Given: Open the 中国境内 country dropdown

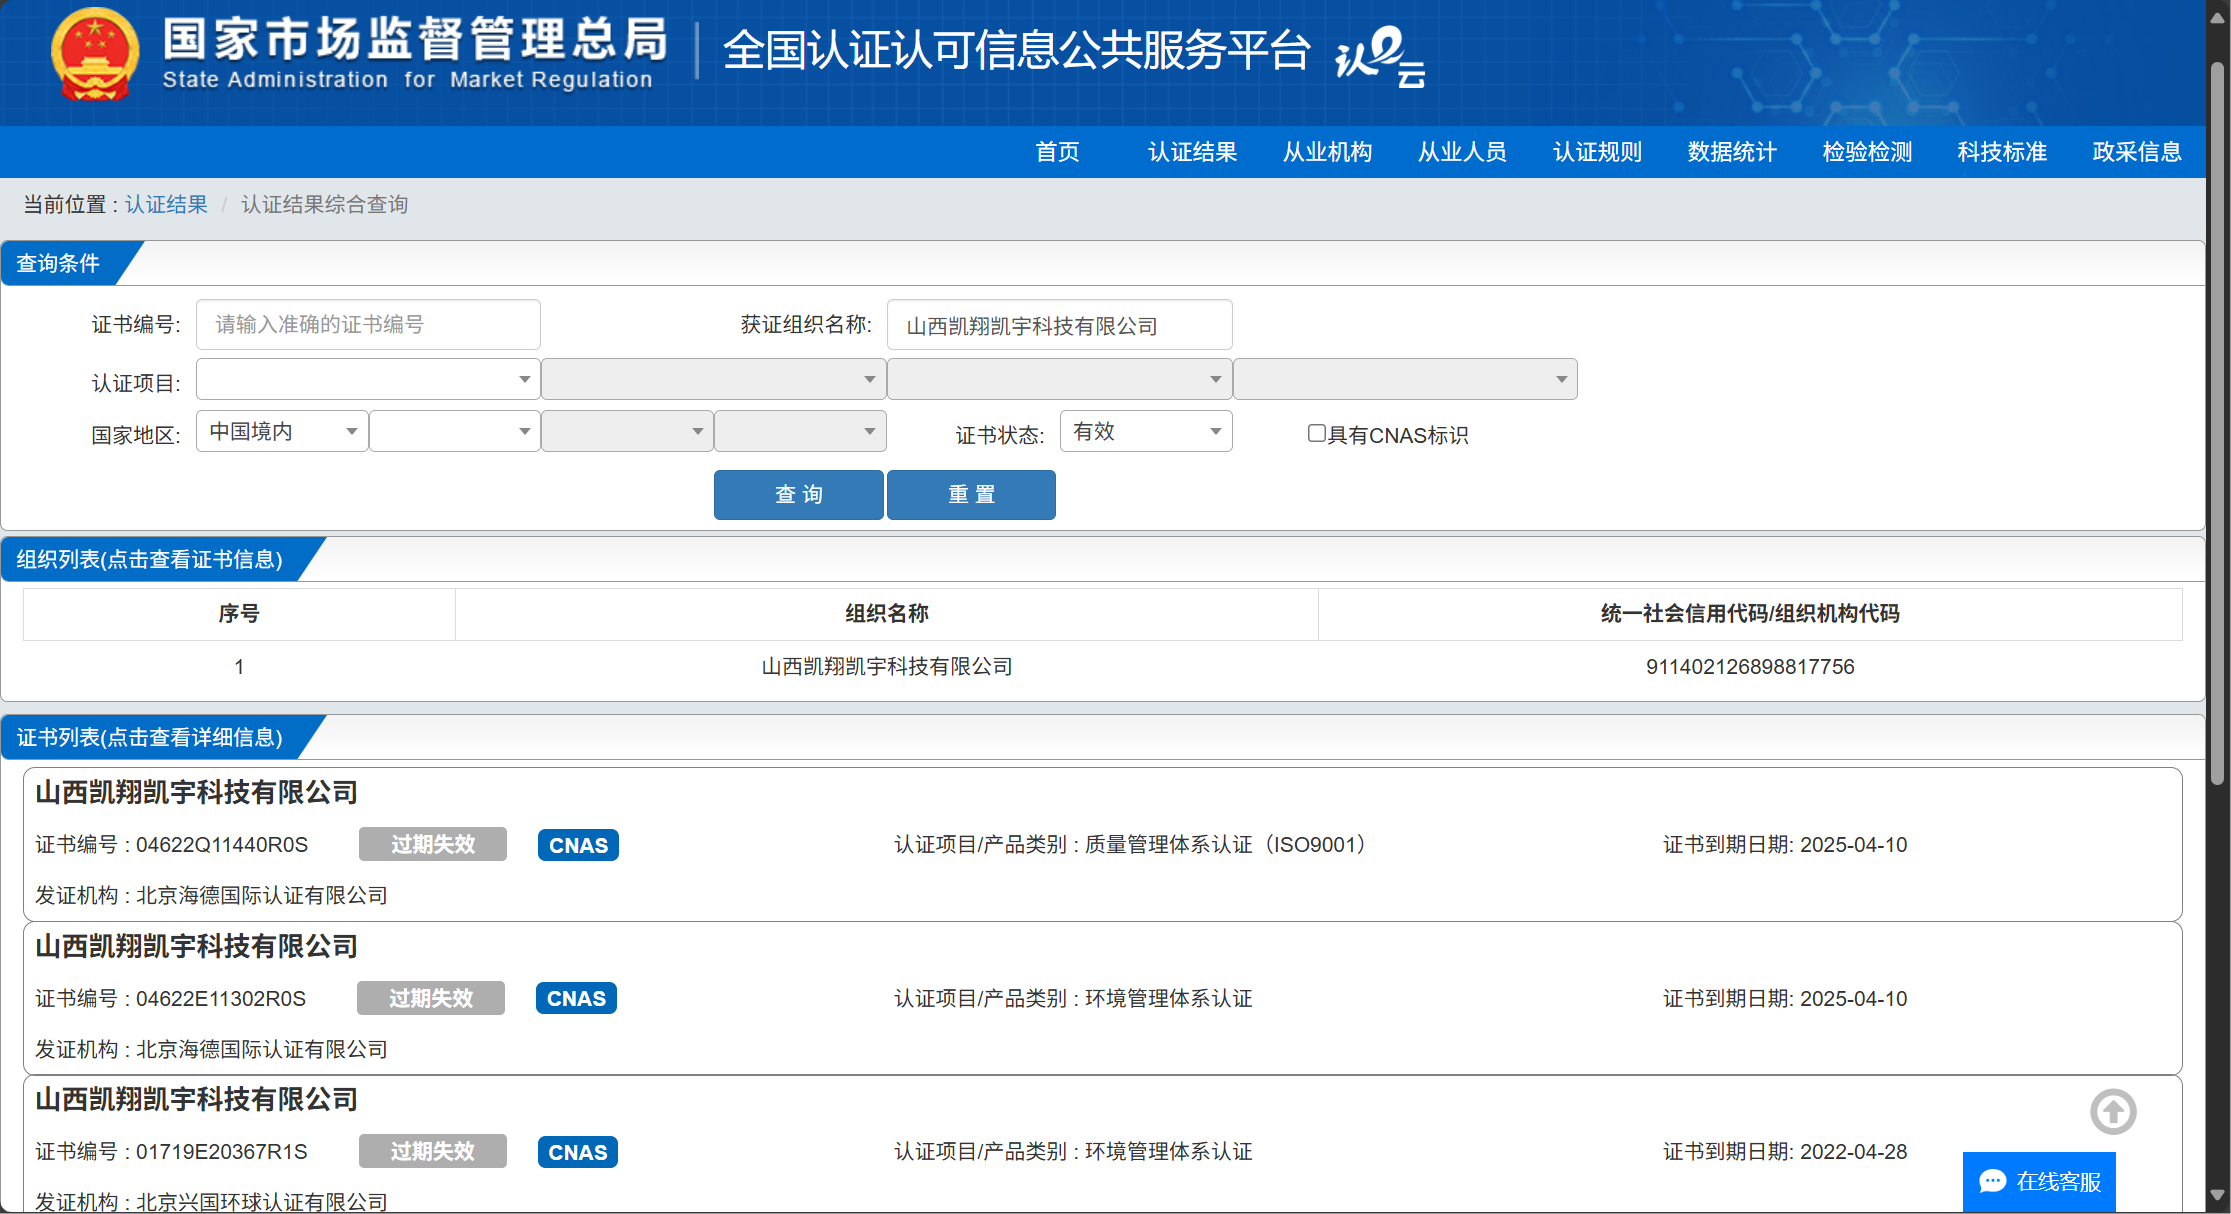Looking at the screenshot, I should point(282,431).
